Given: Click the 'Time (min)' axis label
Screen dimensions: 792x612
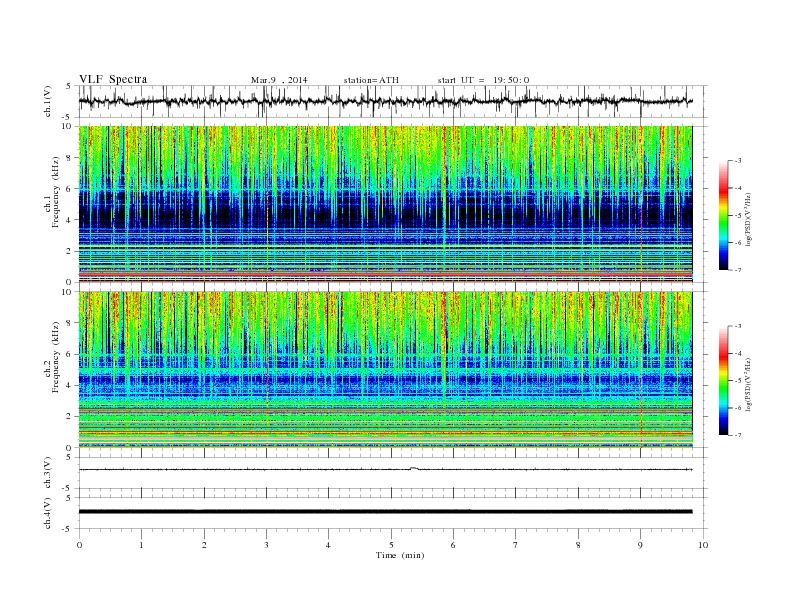Looking at the screenshot, I should (x=400, y=555).
